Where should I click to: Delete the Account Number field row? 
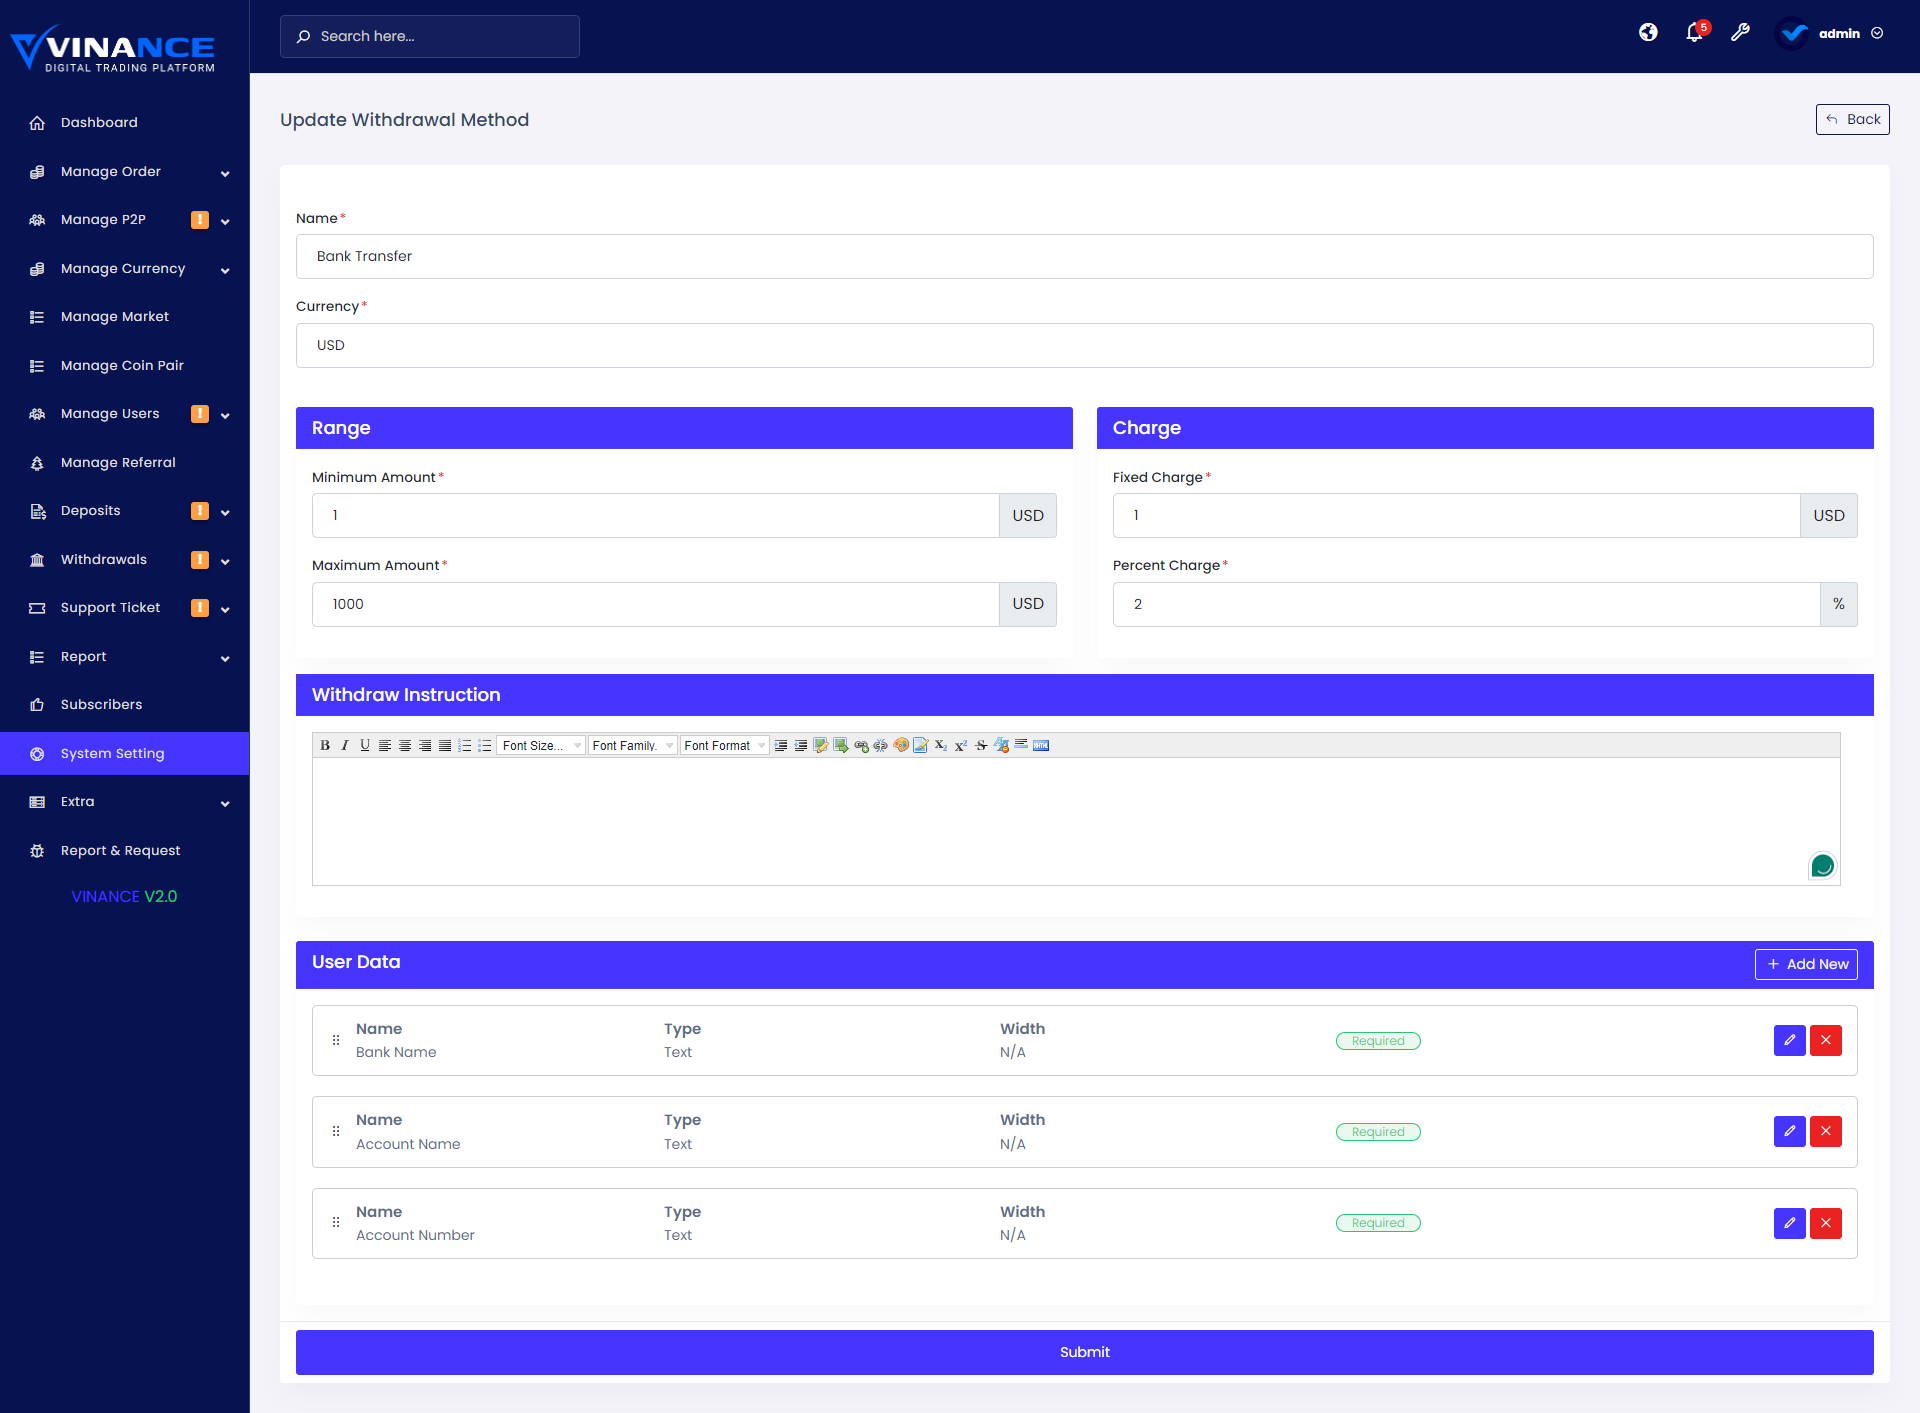point(1825,1223)
